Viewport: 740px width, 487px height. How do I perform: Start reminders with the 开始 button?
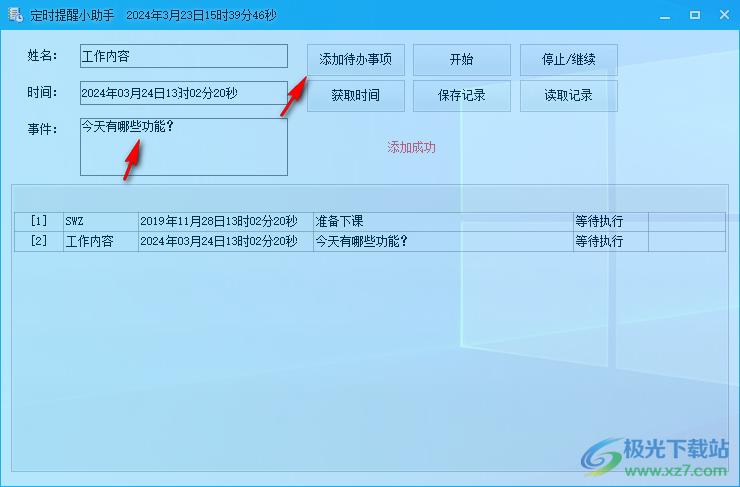462,60
